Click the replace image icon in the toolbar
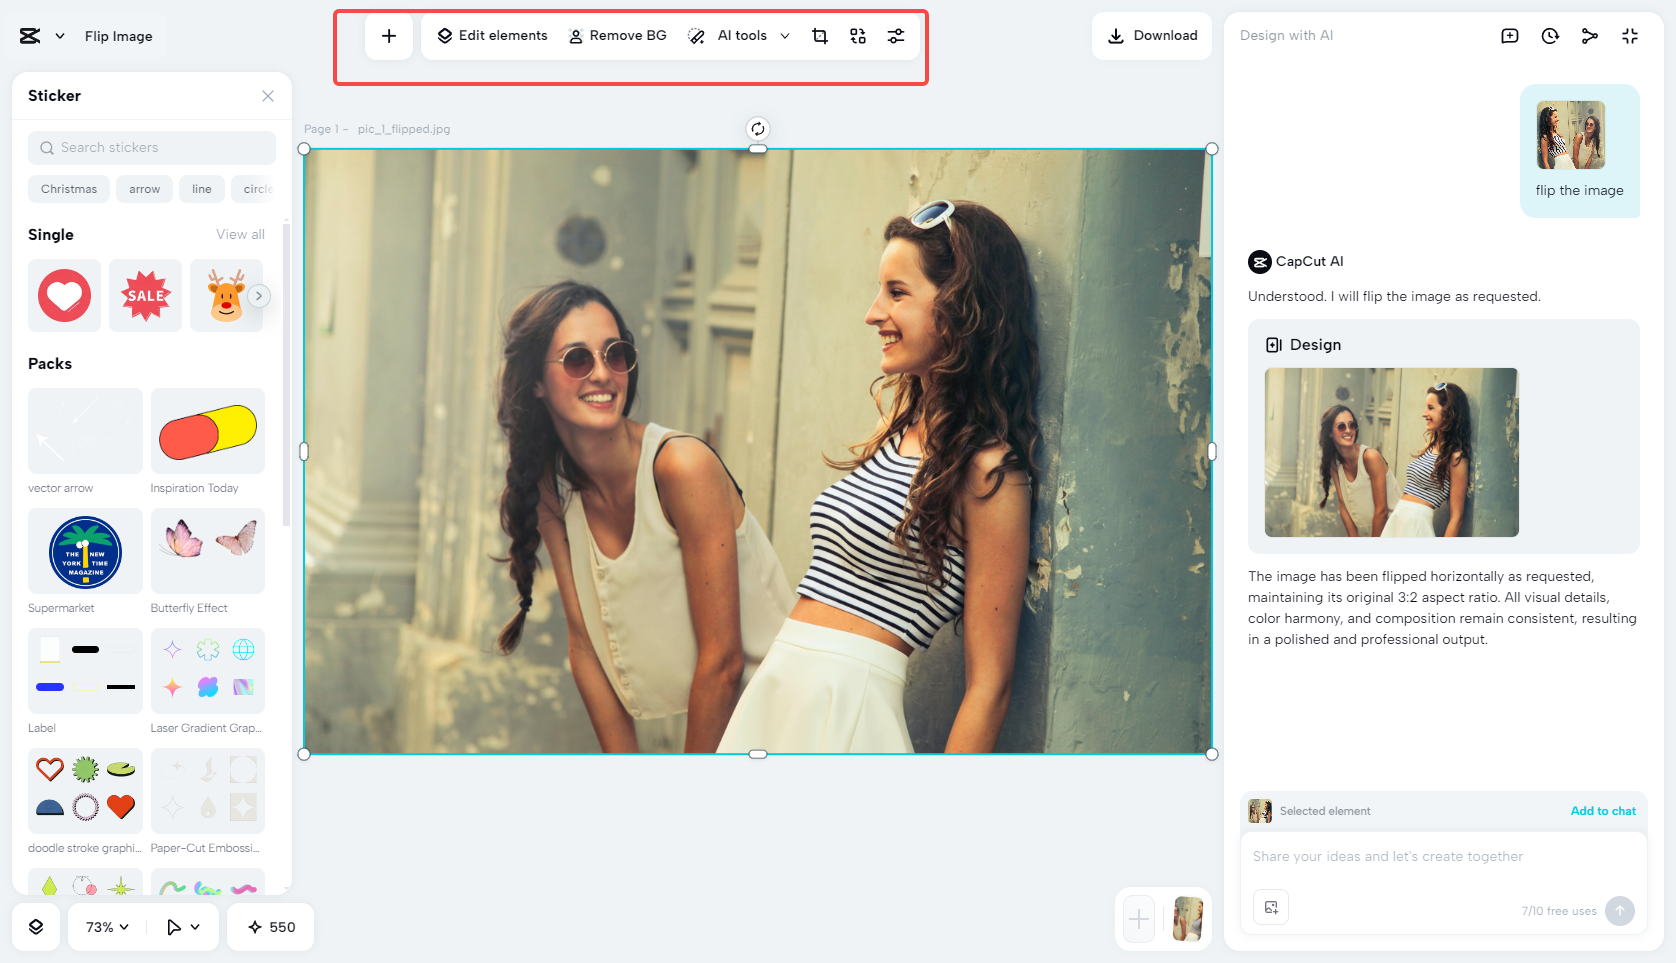Screen dimensions: 1676x963 857,35
